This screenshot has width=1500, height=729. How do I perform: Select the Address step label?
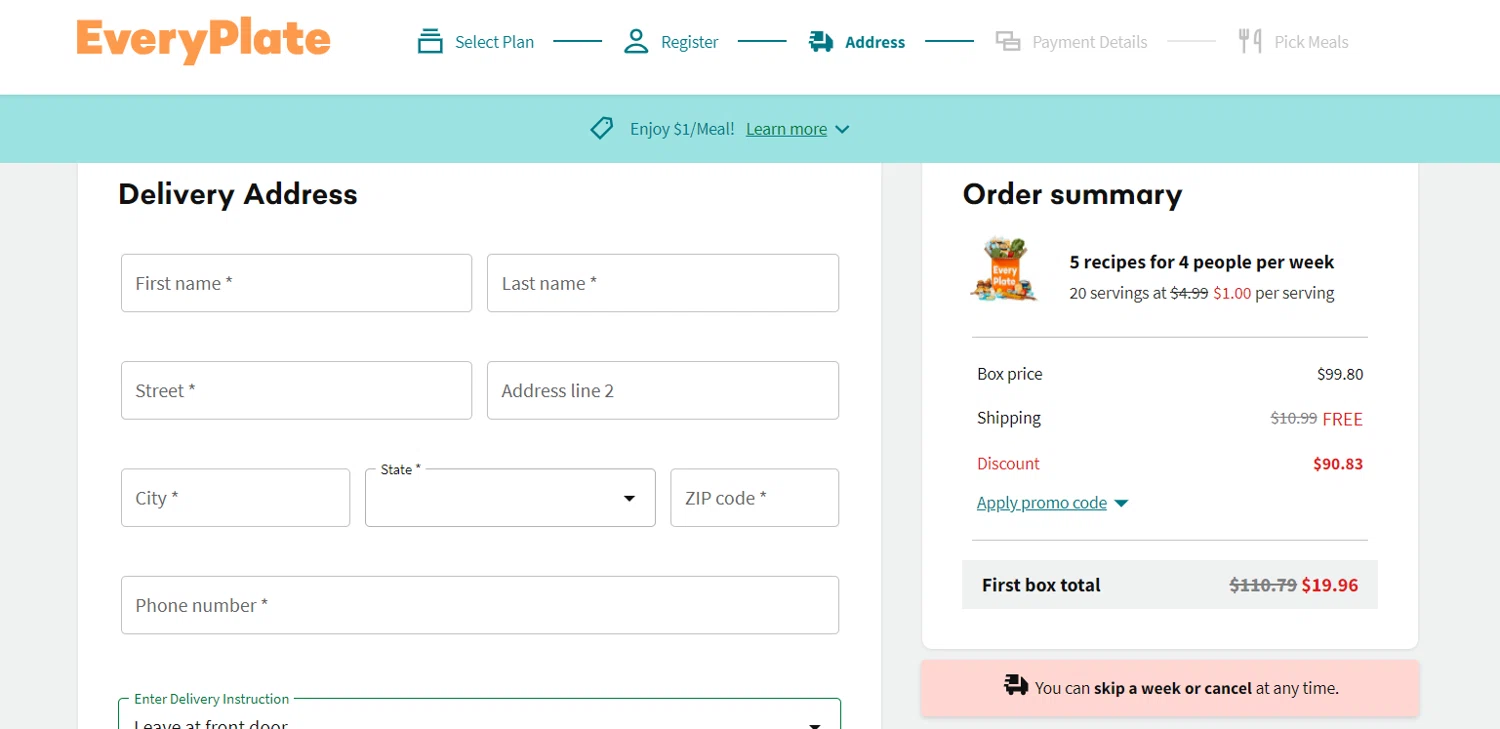click(875, 42)
